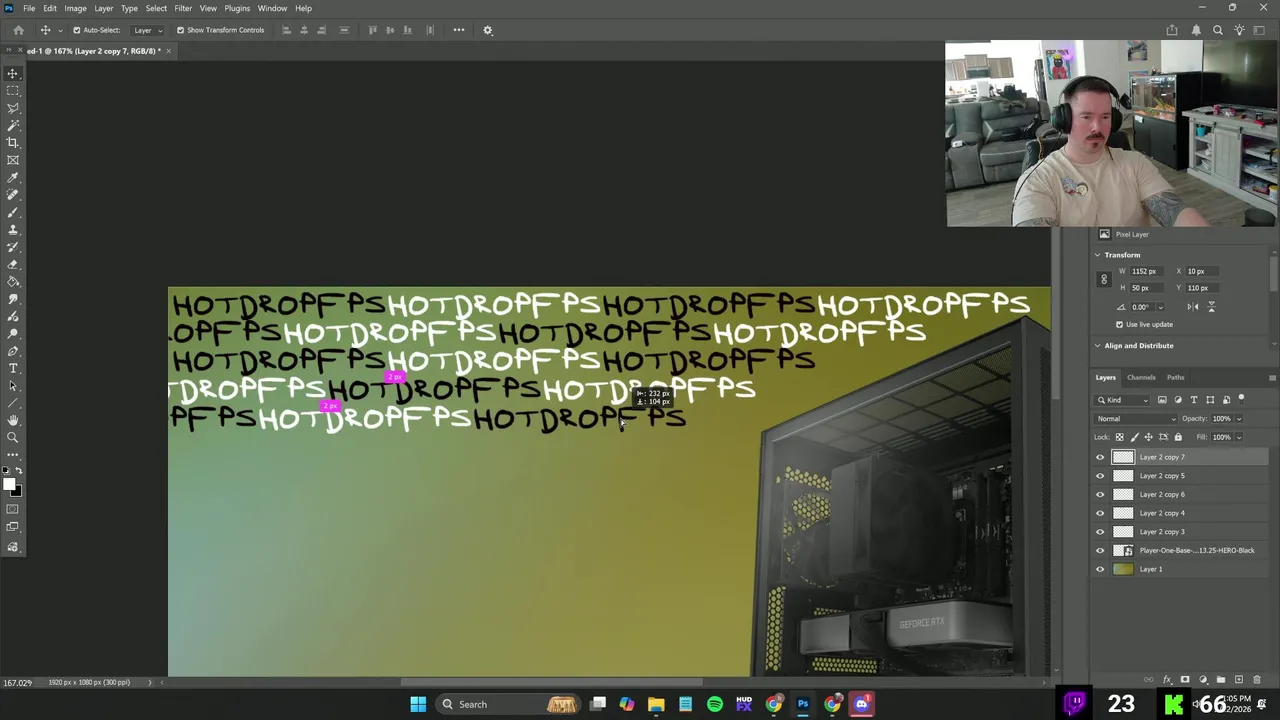Open the Kind layer filter dropdown
The width and height of the screenshot is (1280, 720).
(x=1120, y=400)
